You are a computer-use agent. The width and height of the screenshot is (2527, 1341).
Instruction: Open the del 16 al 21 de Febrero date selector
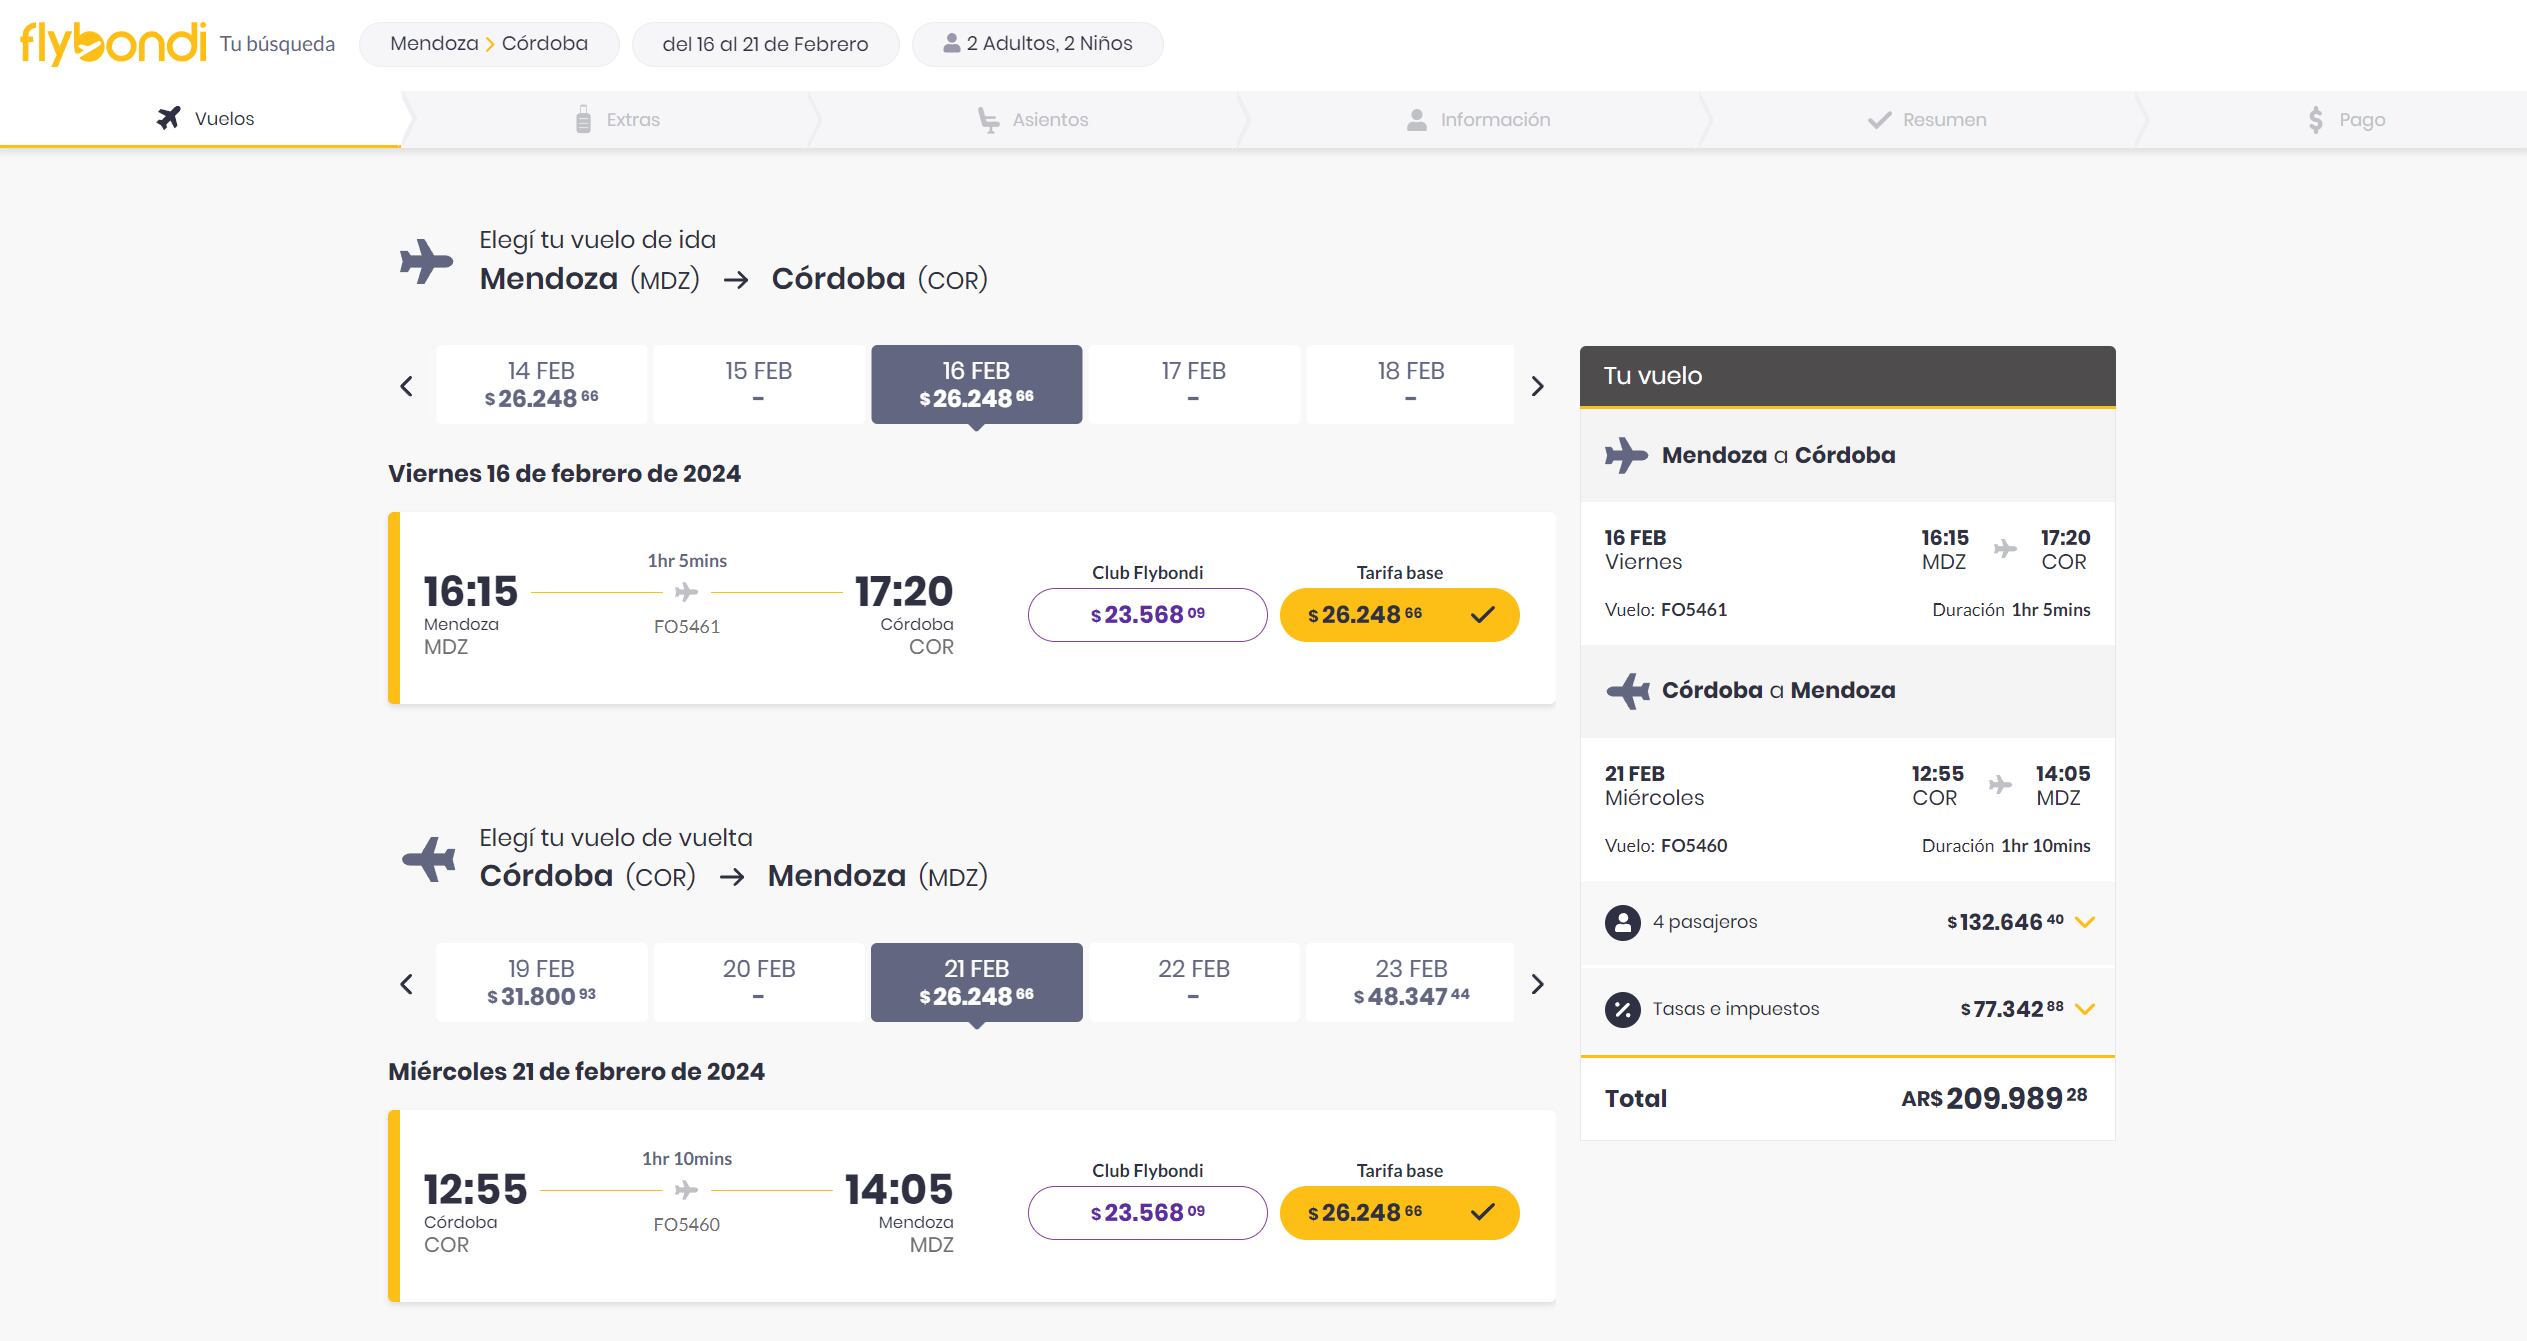coord(765,44)
